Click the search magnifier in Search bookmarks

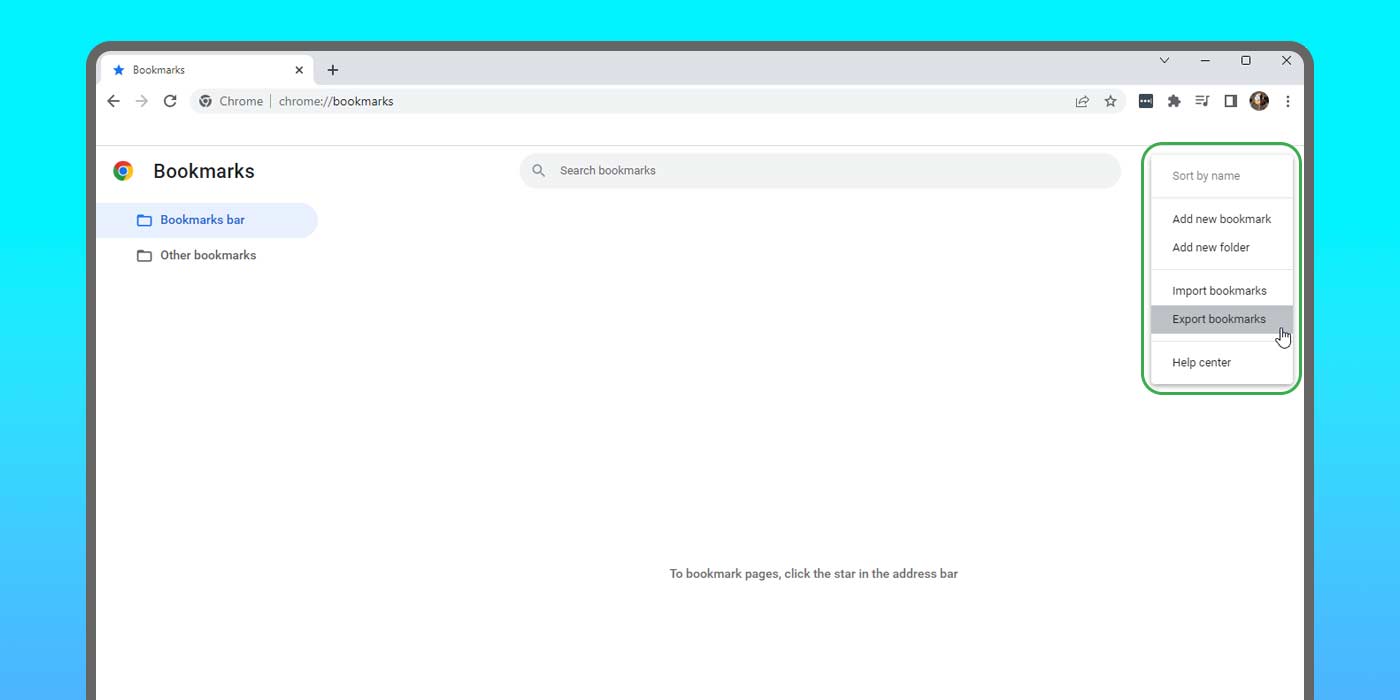click(538, 170)
